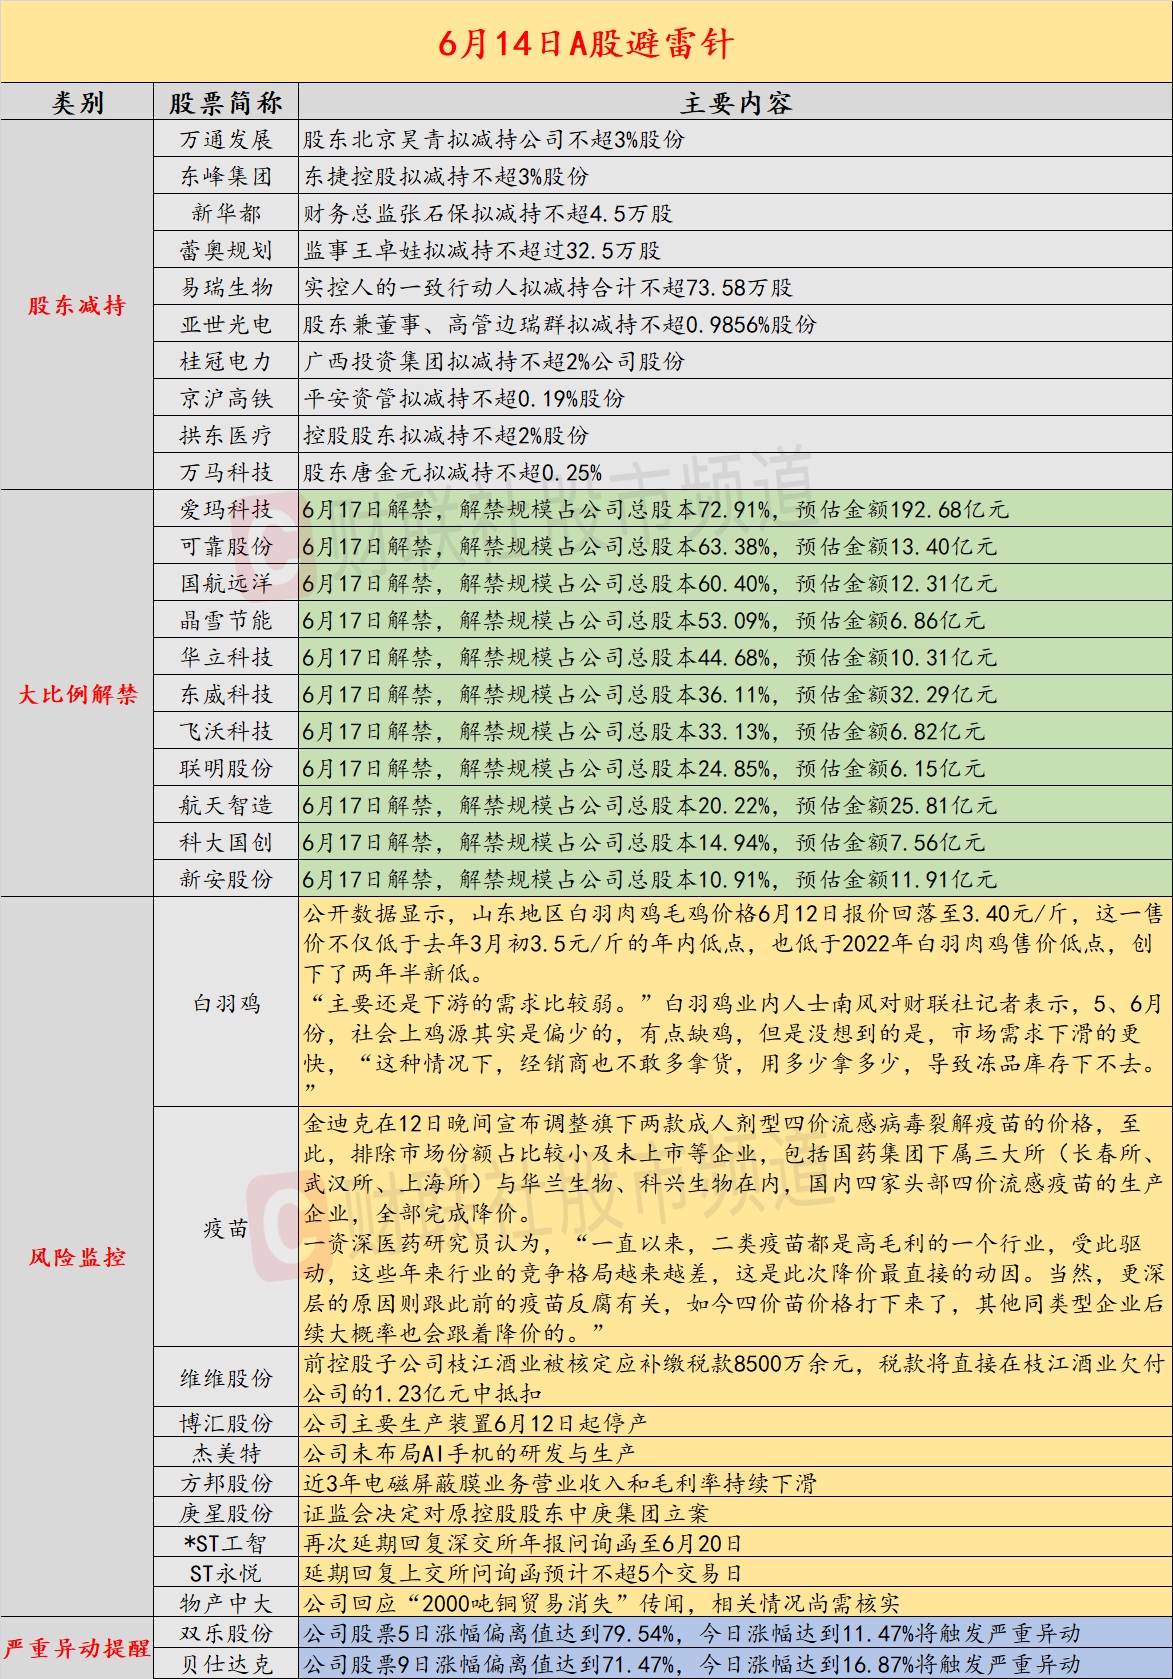Click the red 股东减持 category label
1173x1679 pixels.
tap(77, 306)
